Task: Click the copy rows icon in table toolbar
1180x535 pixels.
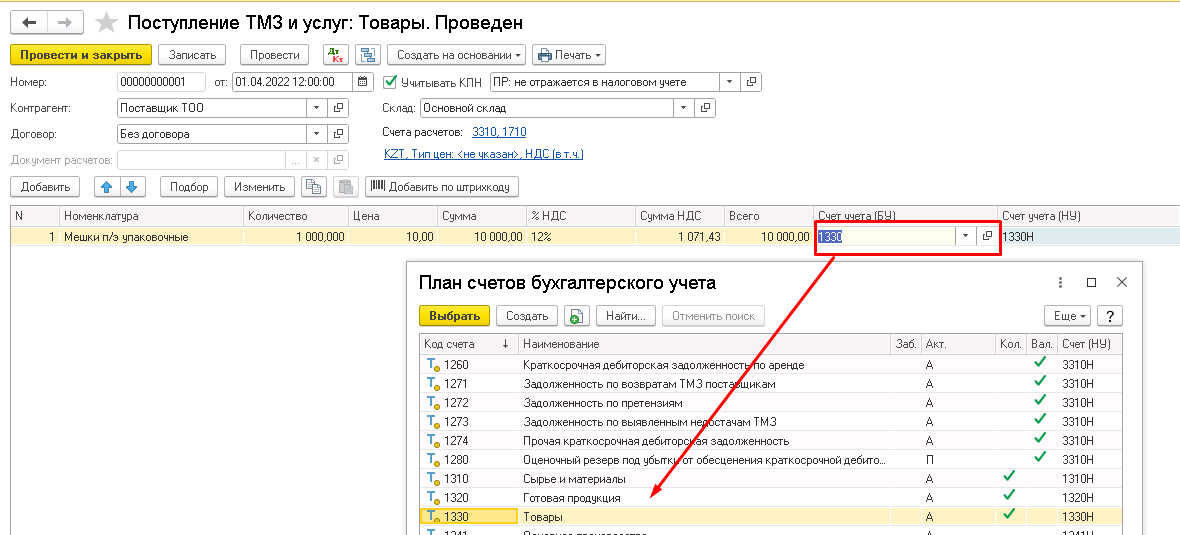Action: tap(314, 187)
